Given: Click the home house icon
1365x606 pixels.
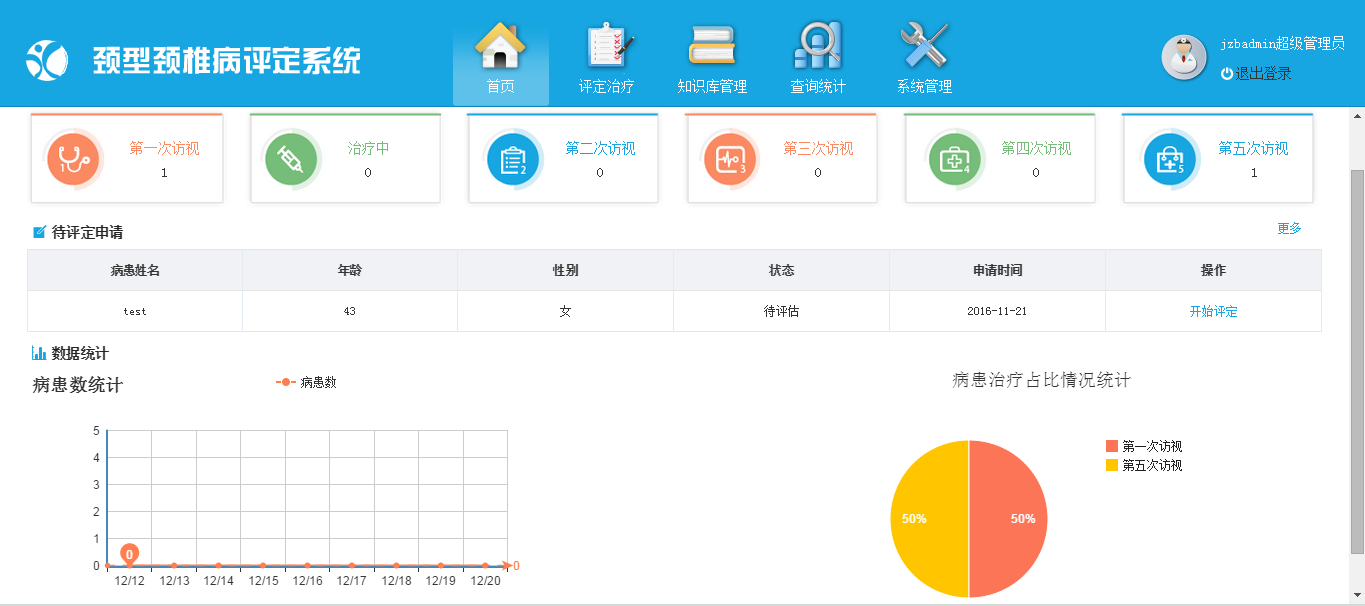Looking at the screenshot, I should [x=500, y=46].
